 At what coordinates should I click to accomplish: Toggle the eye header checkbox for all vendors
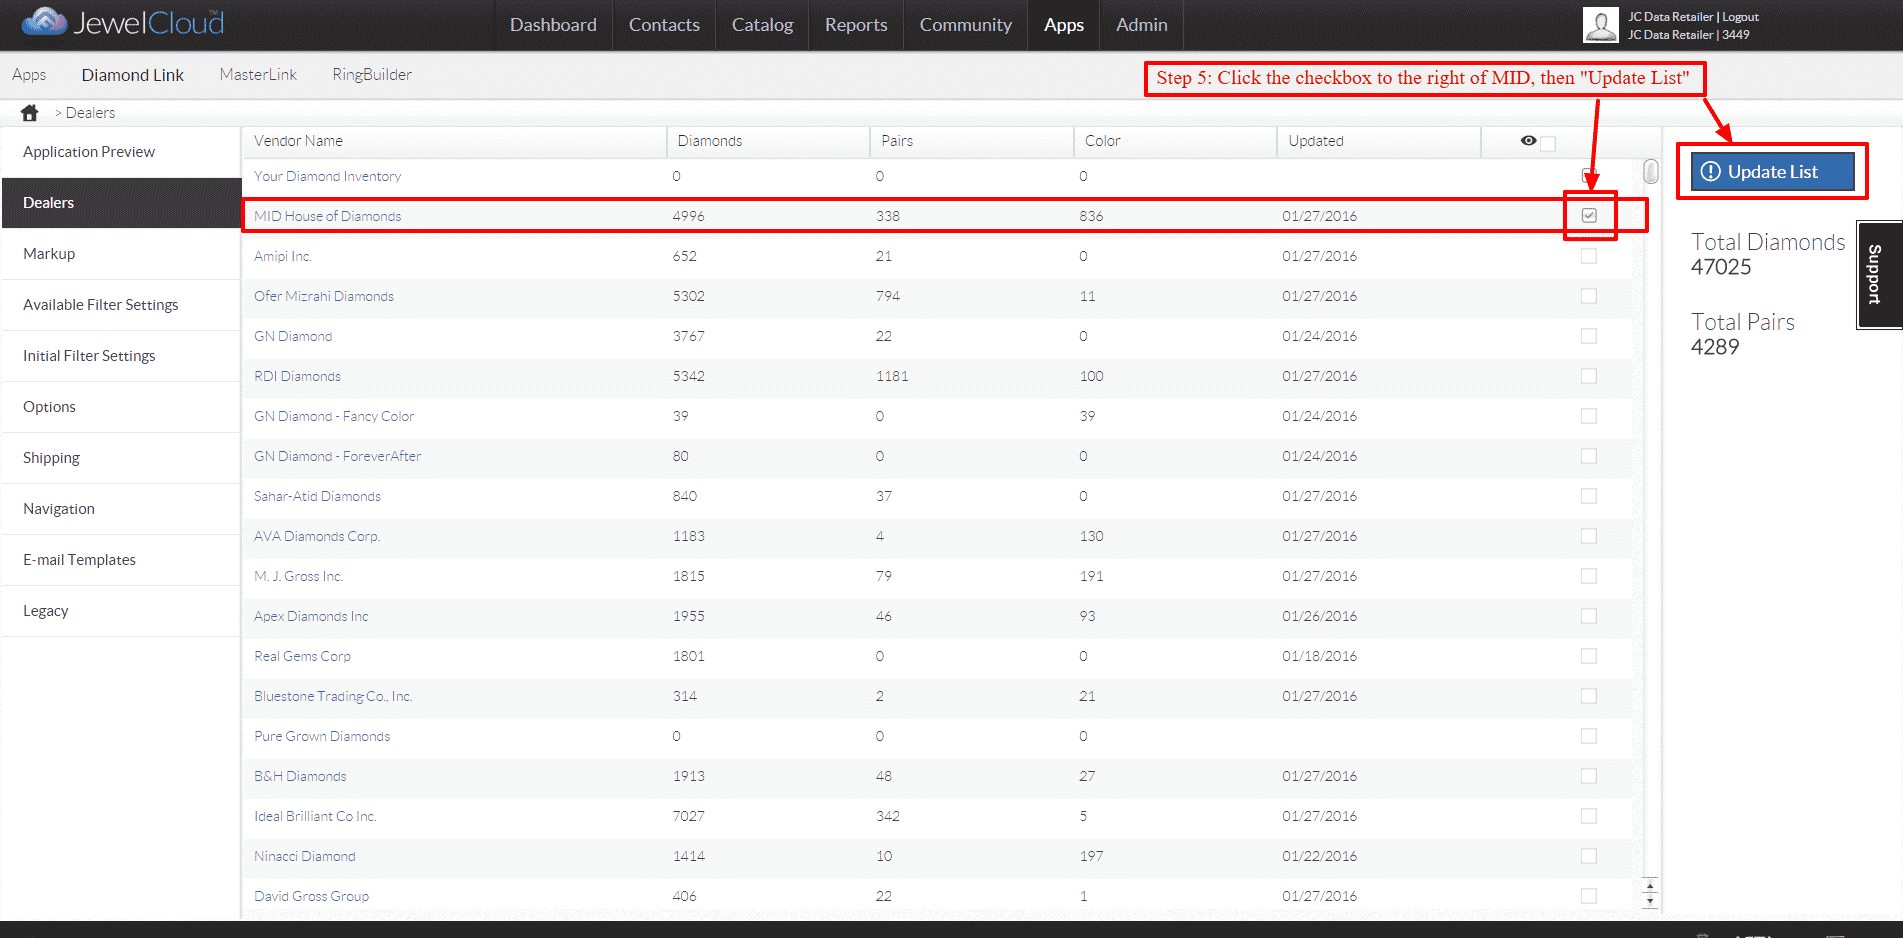1548,143
